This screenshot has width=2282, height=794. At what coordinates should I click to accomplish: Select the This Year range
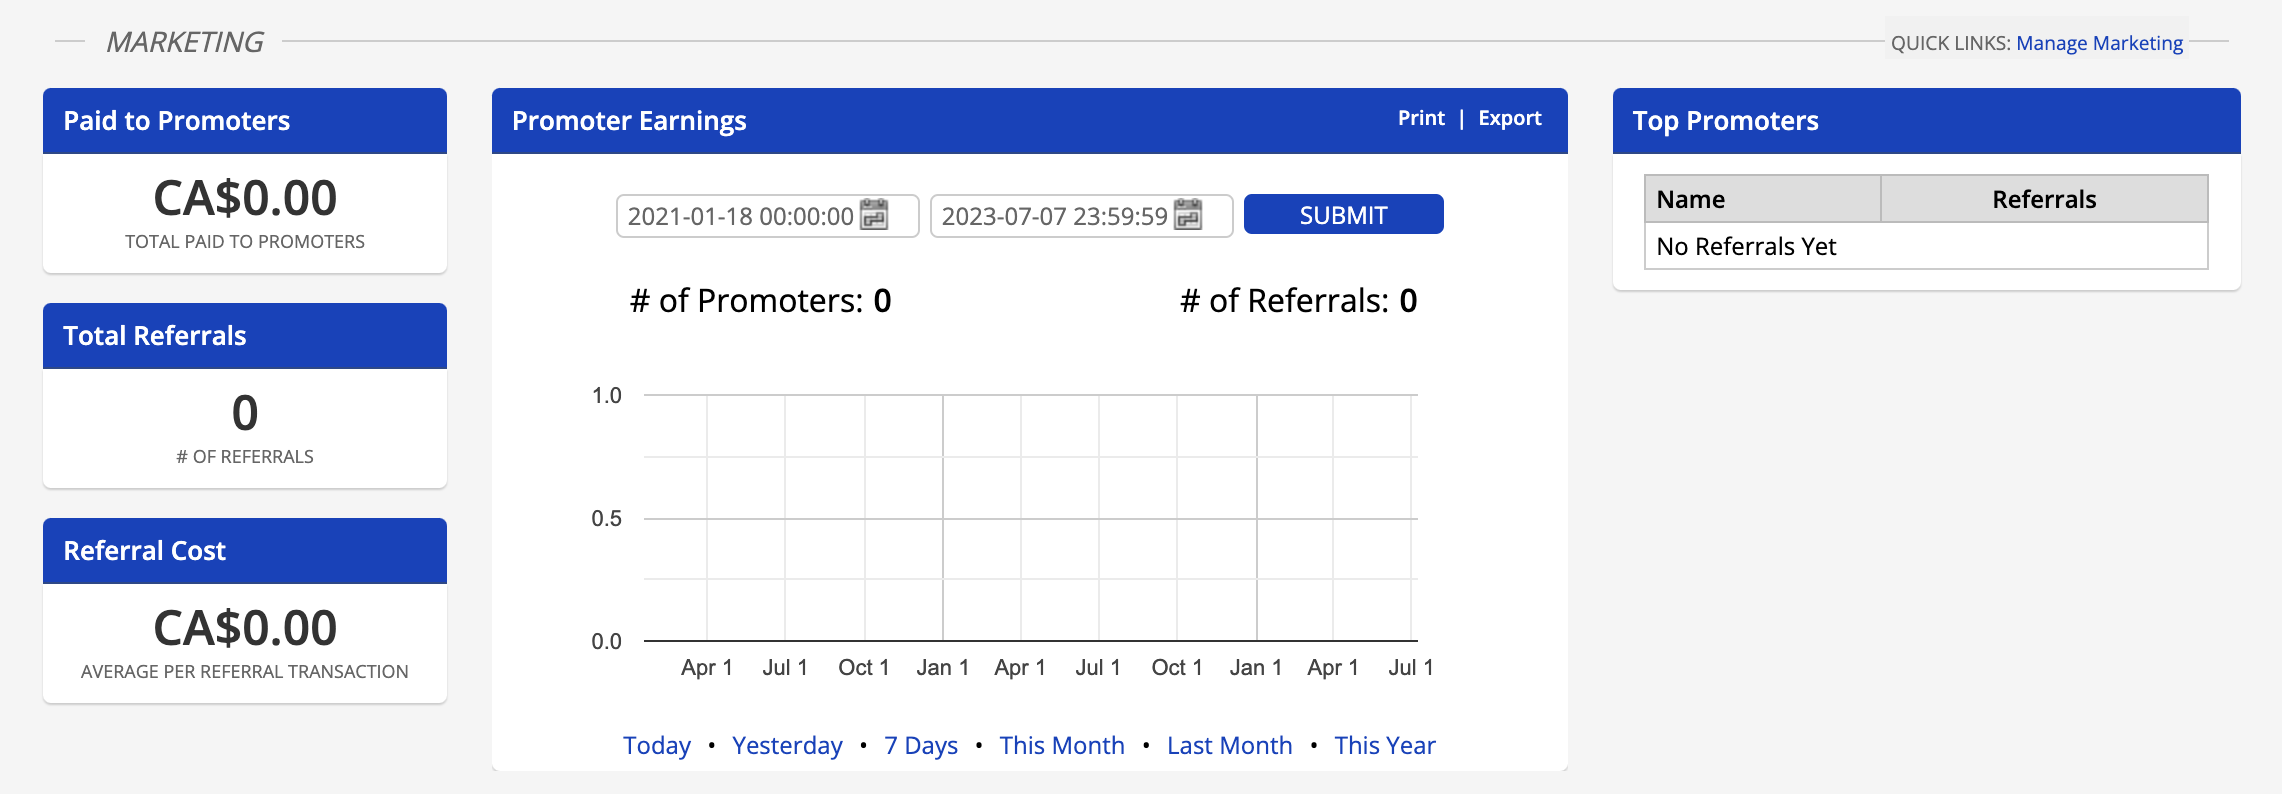coord(1385,745)
